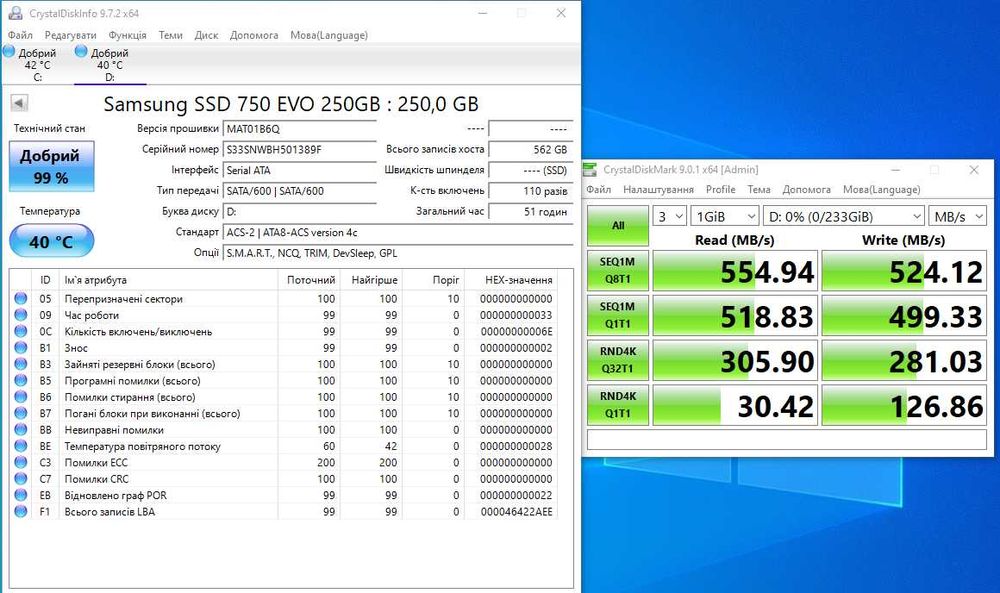Click status orb for attribute 09 row
The image size is (1000, 593).
point(20,315)
